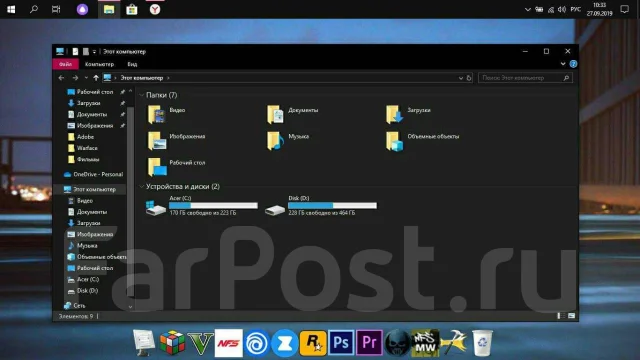Click the navigation pane scrollbar
The height and width of the screenshot is (360, 640).
point(130,201)
